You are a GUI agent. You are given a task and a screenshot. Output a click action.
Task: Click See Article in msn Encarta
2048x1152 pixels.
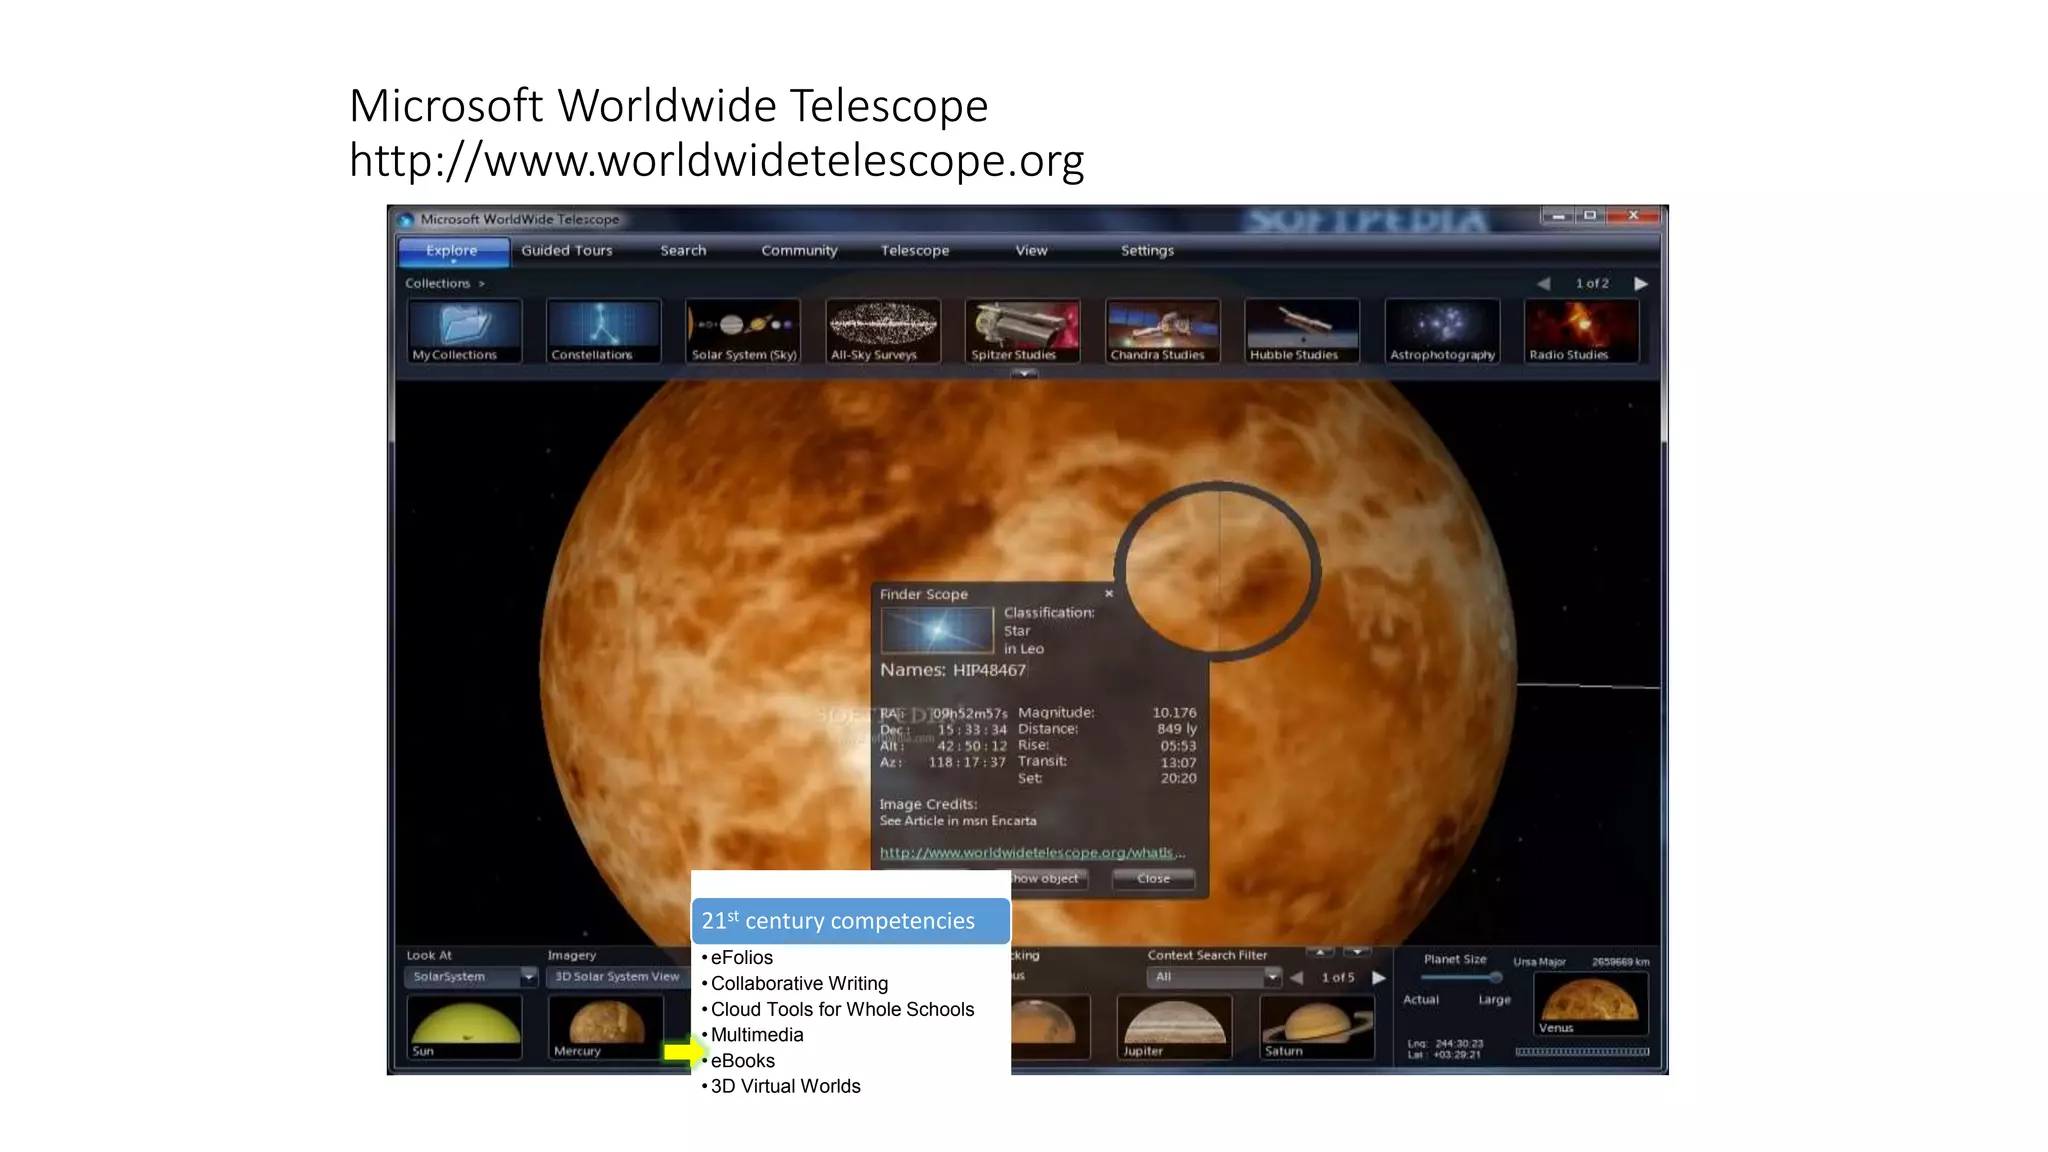point(958,821)
